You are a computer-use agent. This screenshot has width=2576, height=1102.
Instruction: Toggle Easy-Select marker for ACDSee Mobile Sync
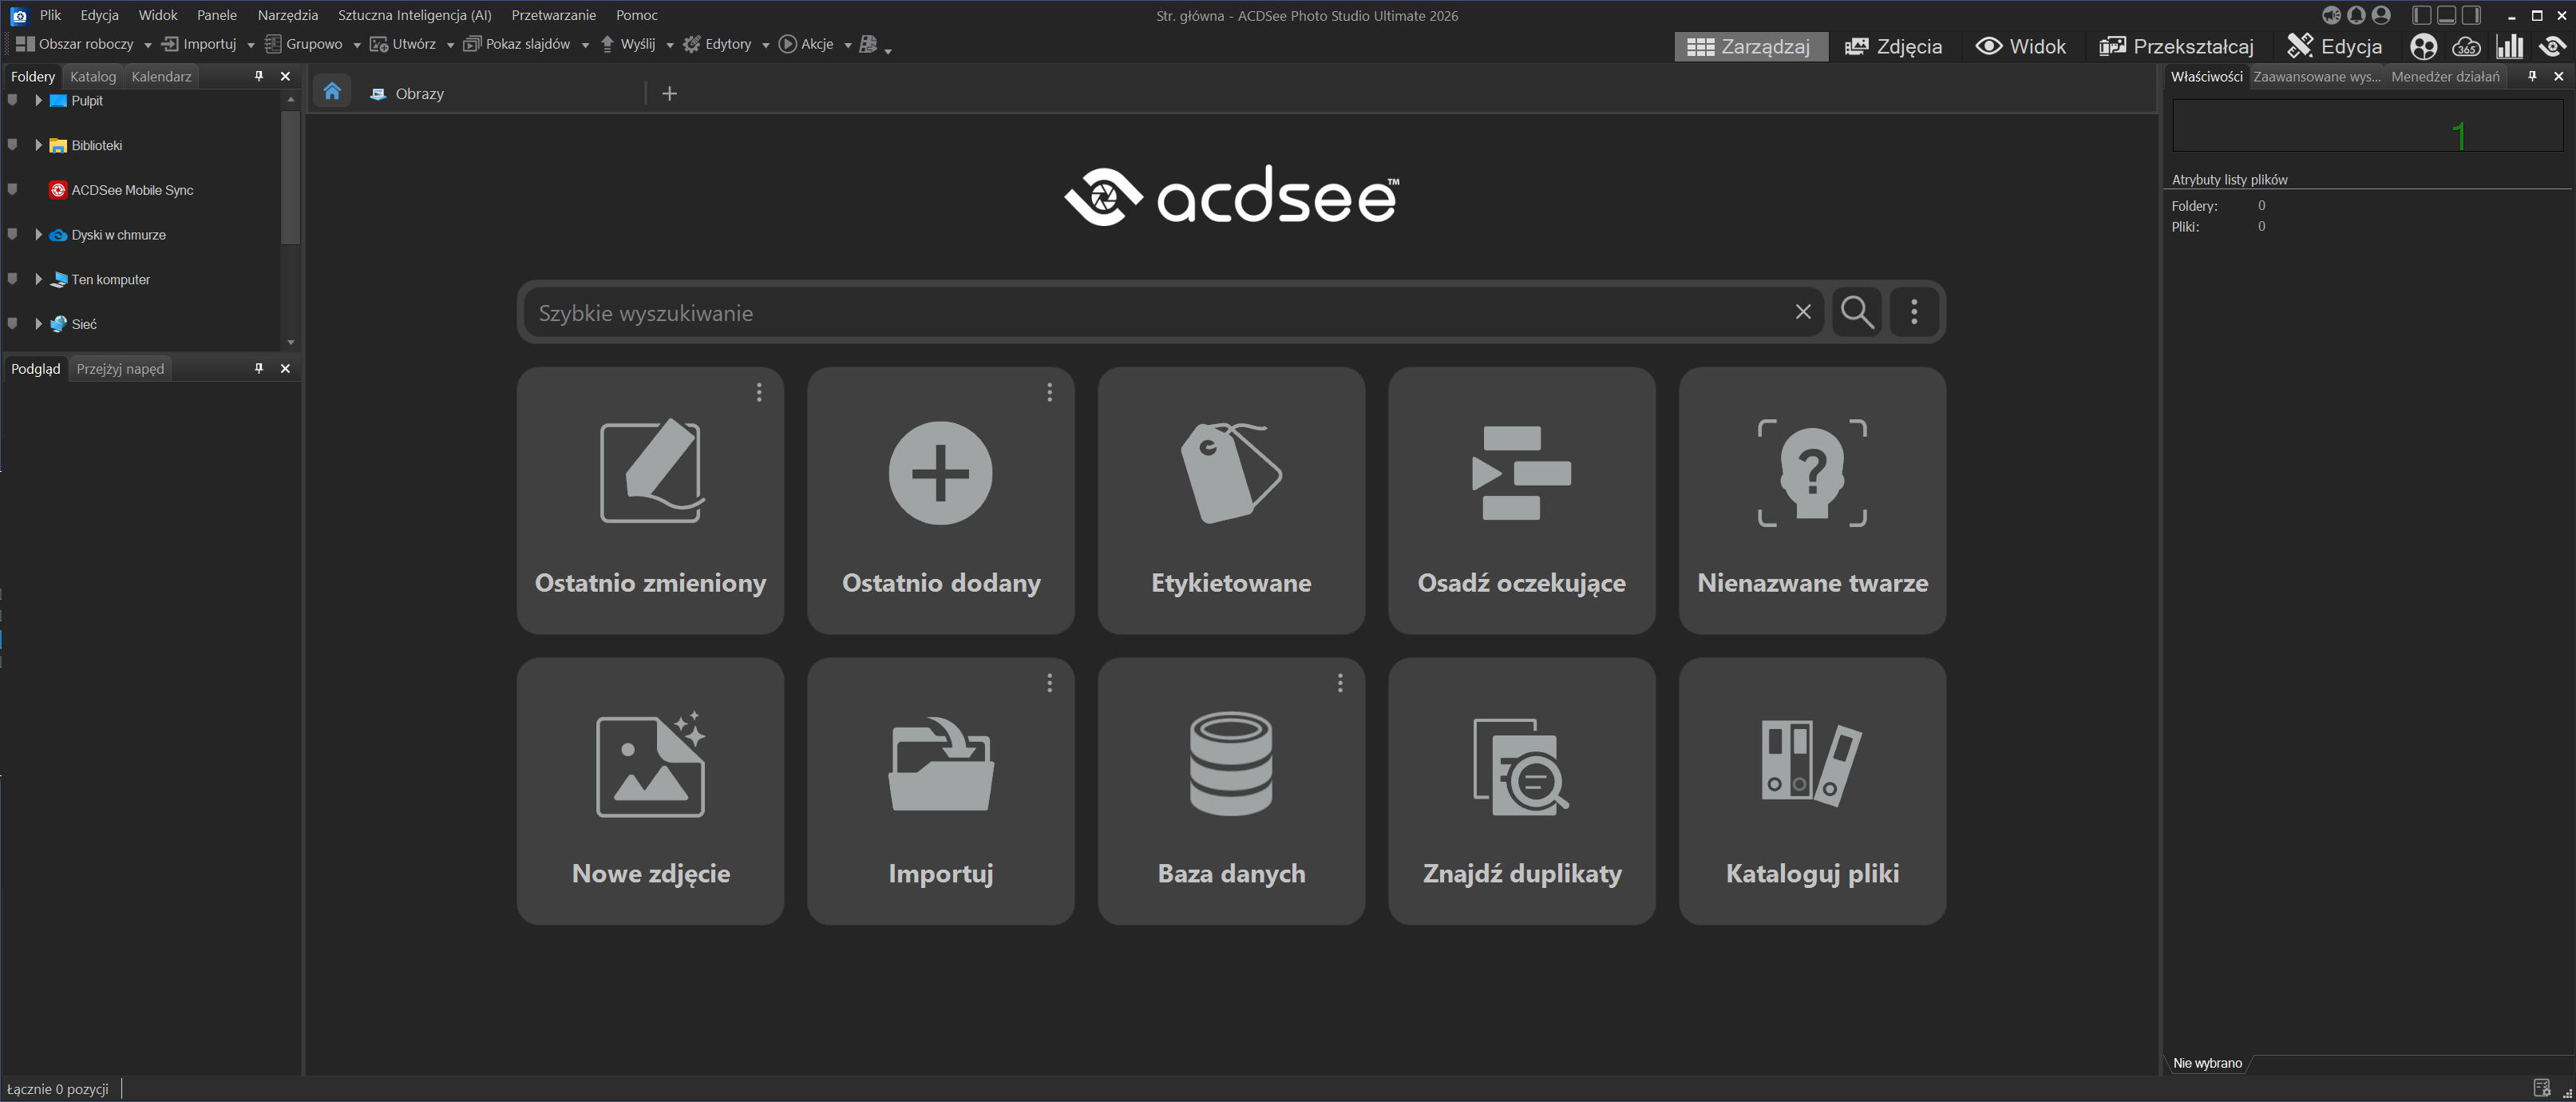13,189
